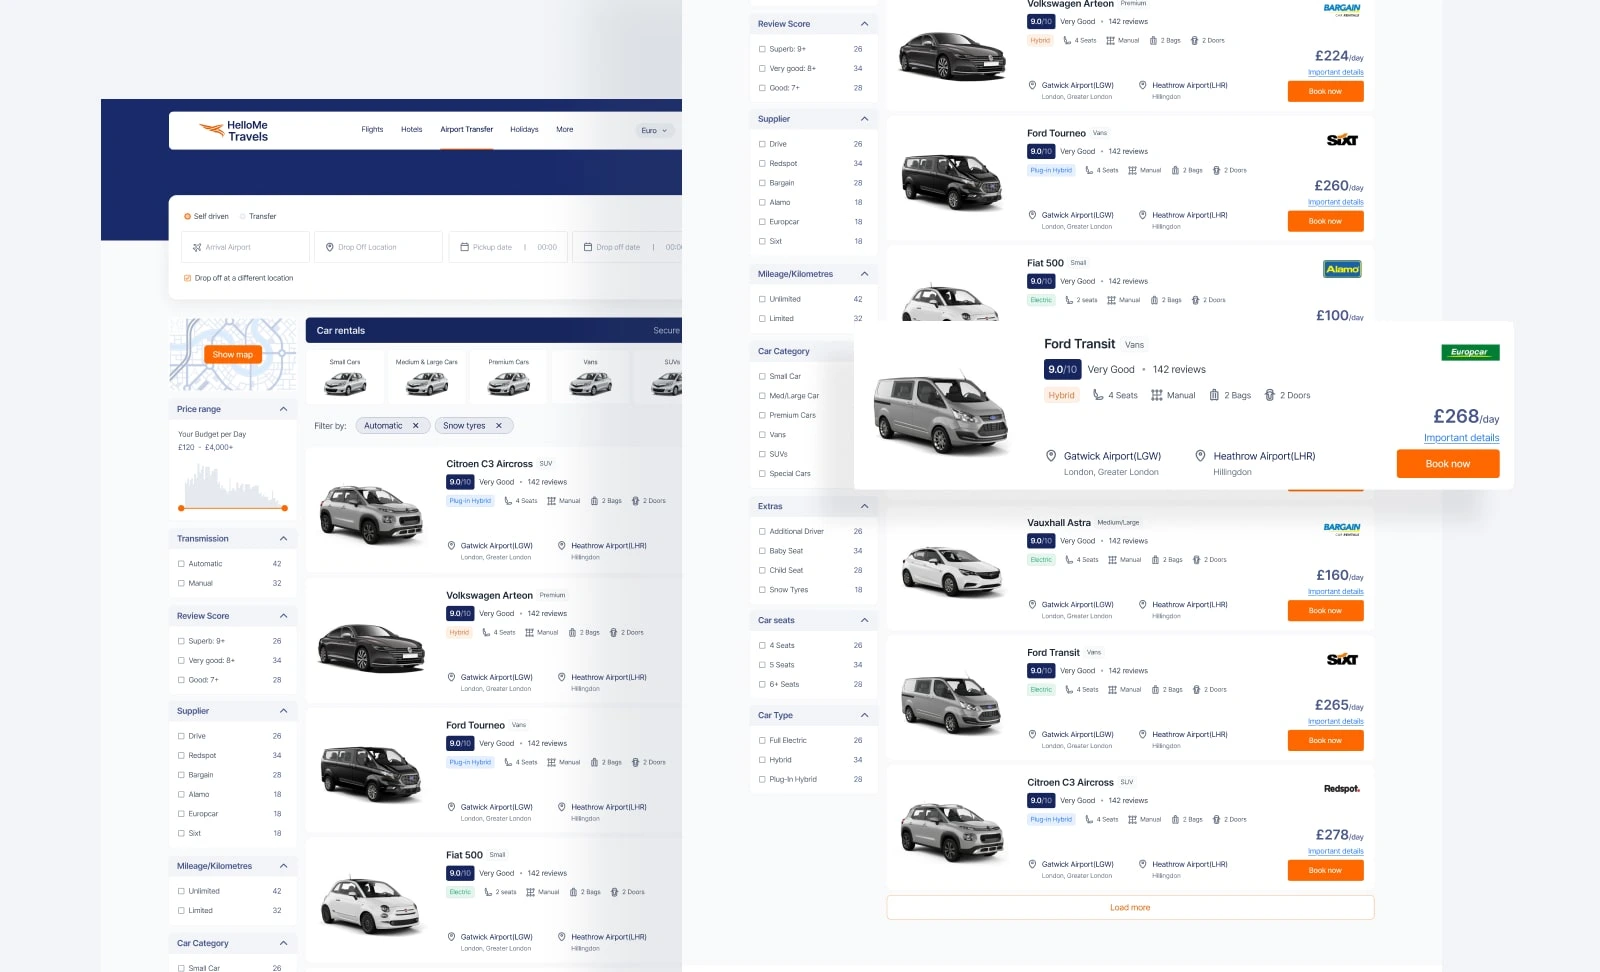Collapse the Transmission filter section

[x=283, y=539]
